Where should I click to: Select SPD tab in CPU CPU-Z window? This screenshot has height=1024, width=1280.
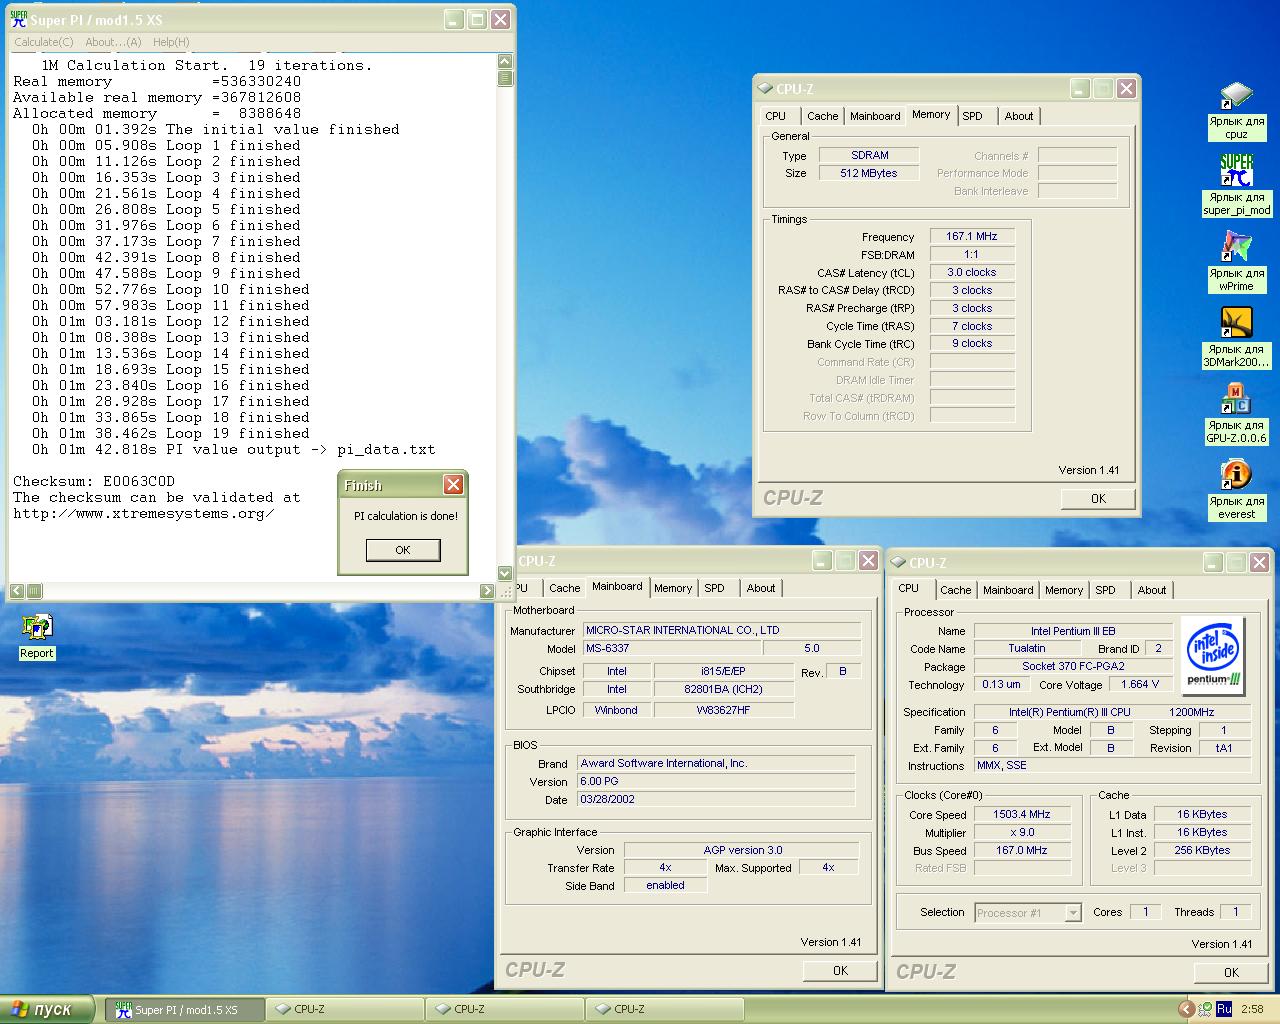click(x=1106, y=590)
